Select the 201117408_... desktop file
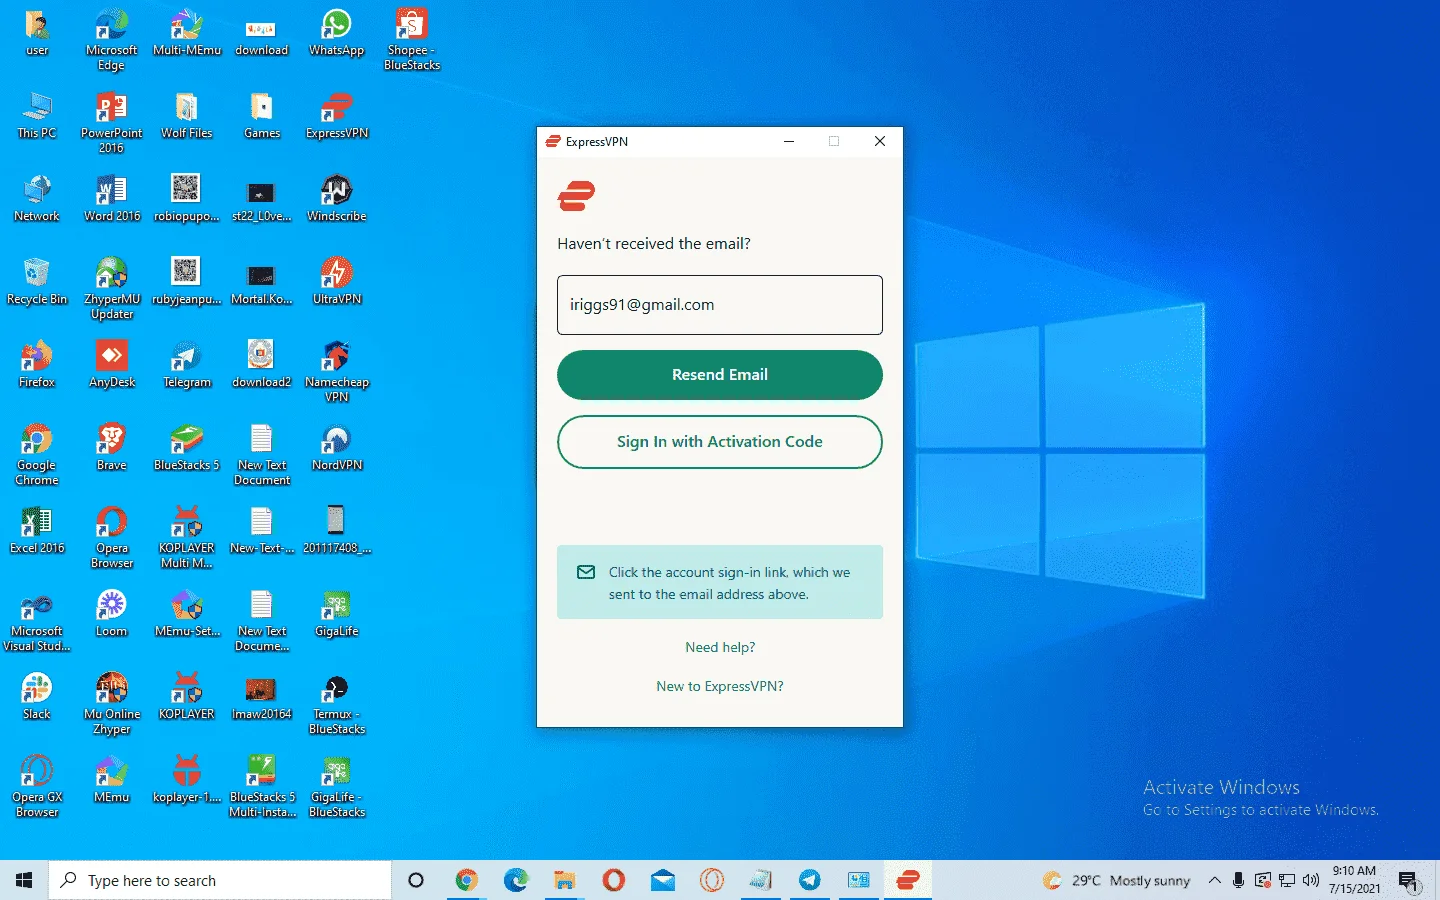The image size is (1440, 900). point(337,530)
